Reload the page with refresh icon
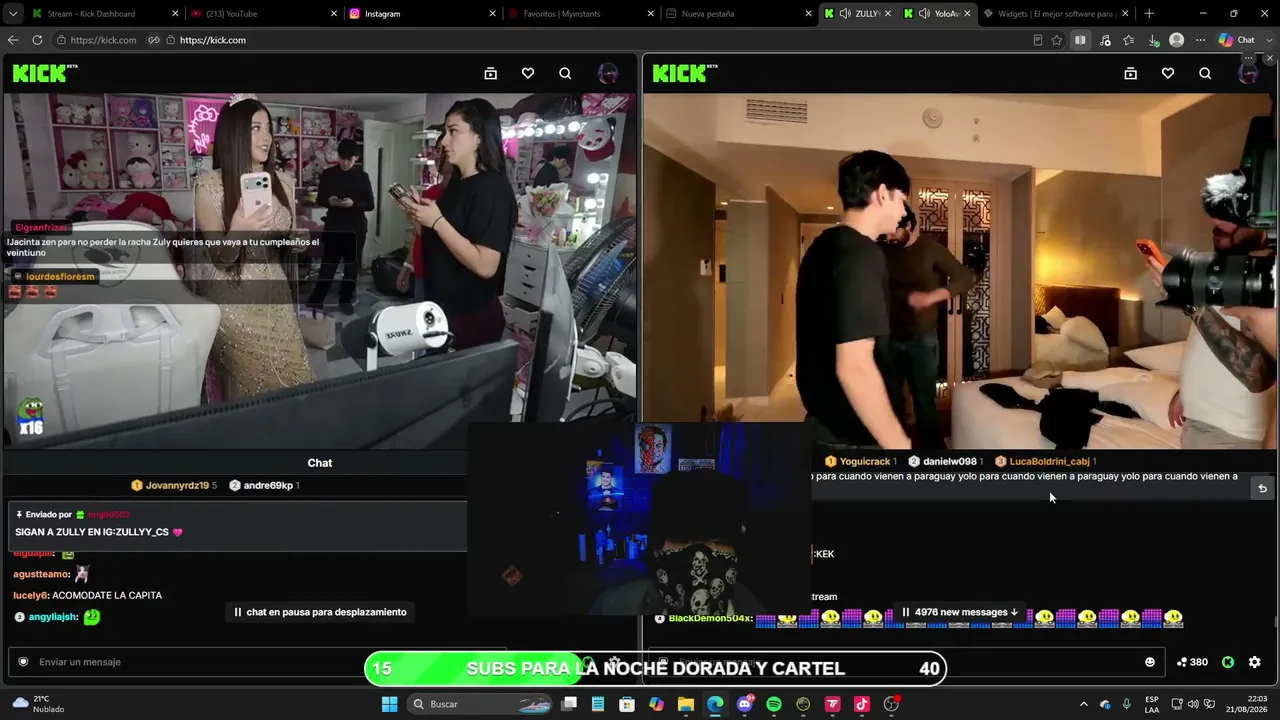Image resolution: width=1280 pixels, height=720 pixels. coord(37,40)
